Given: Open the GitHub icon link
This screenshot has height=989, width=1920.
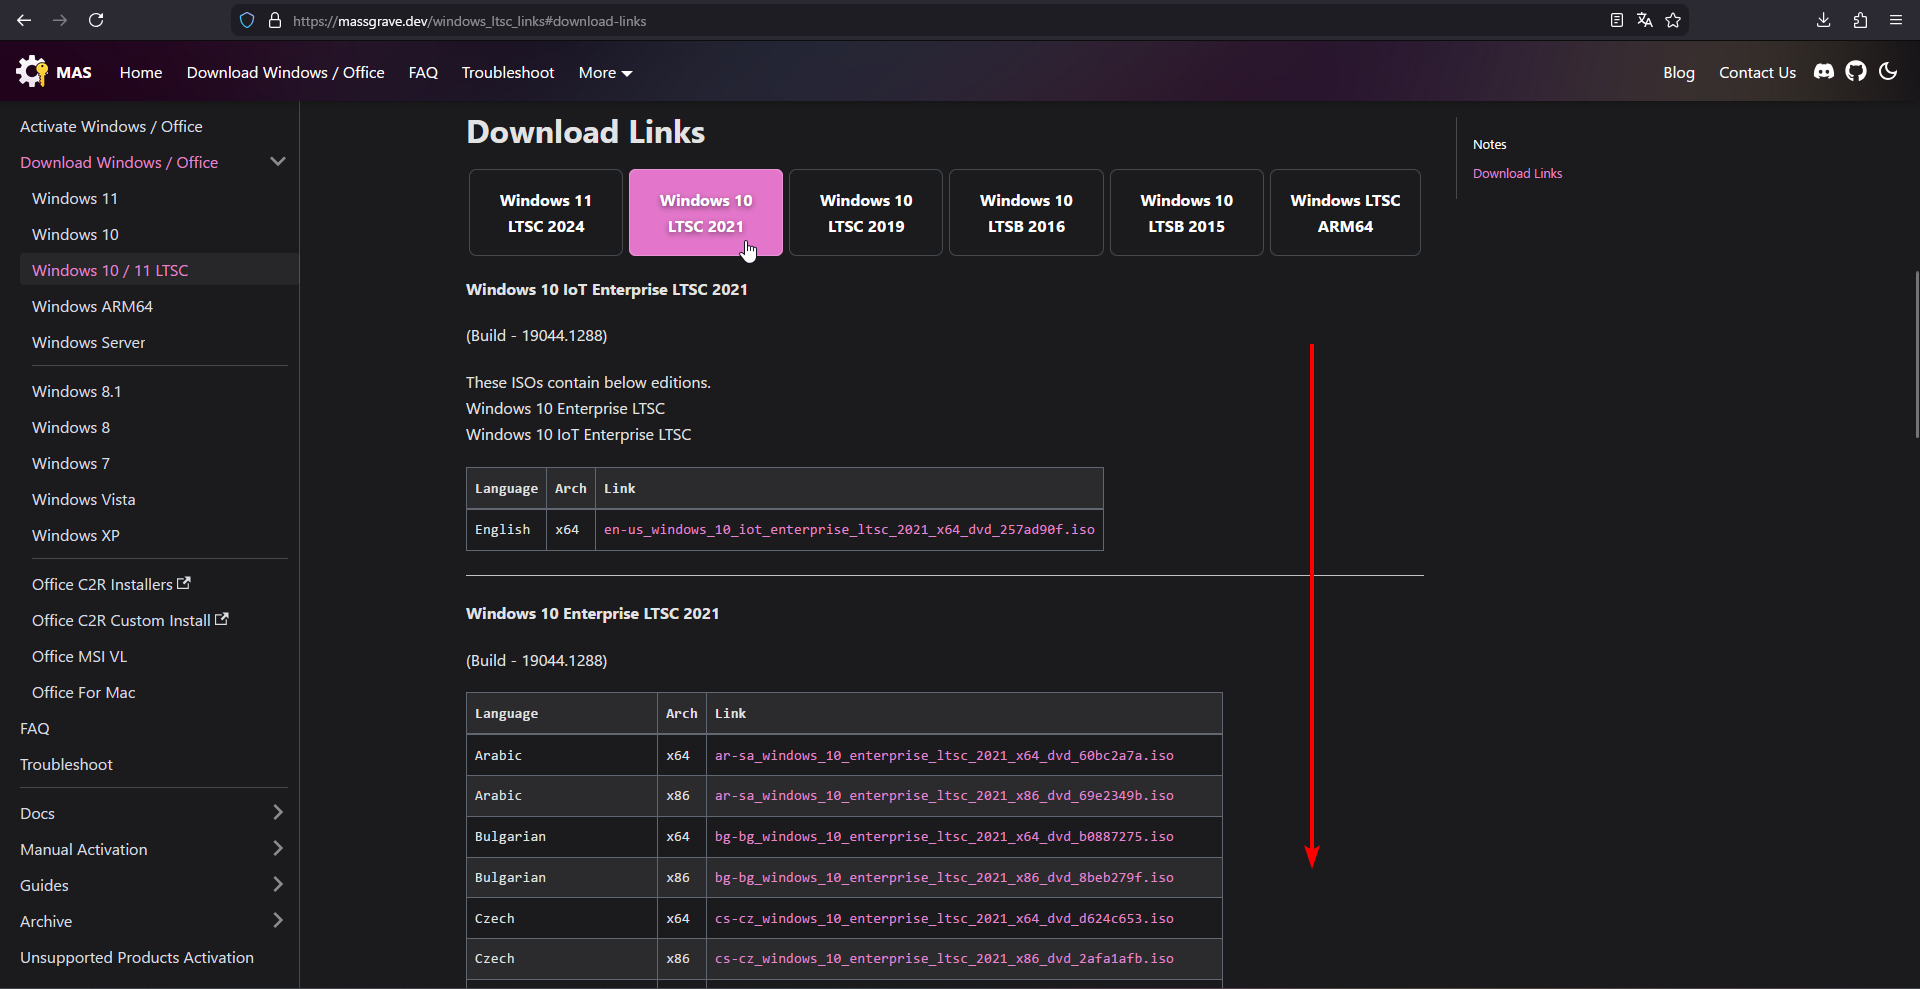Looking at the screenshot, I should pyautogui.click(x=1856, y=71).
